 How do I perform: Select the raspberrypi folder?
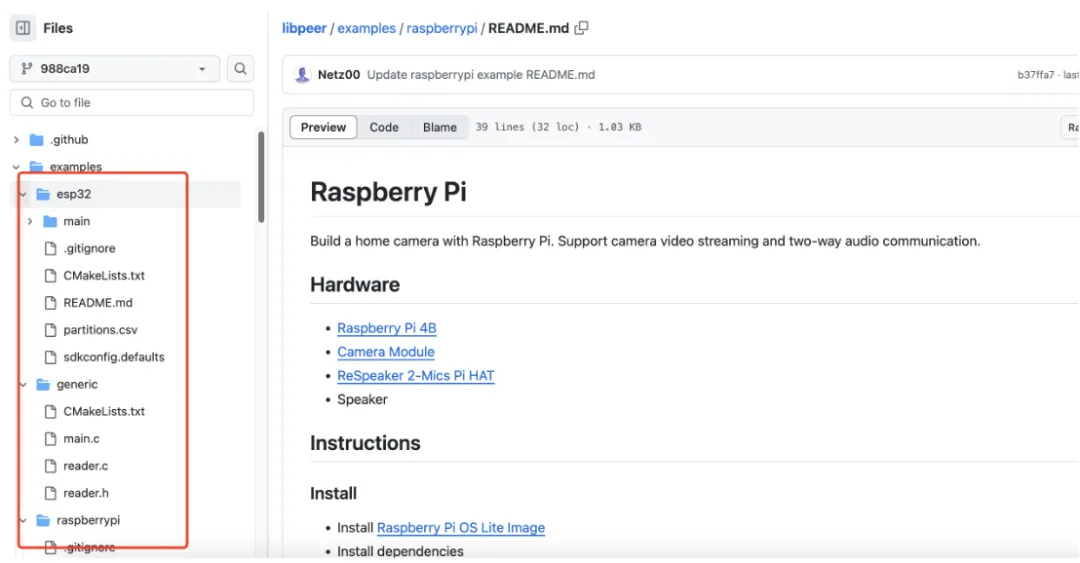click(88, 520)
